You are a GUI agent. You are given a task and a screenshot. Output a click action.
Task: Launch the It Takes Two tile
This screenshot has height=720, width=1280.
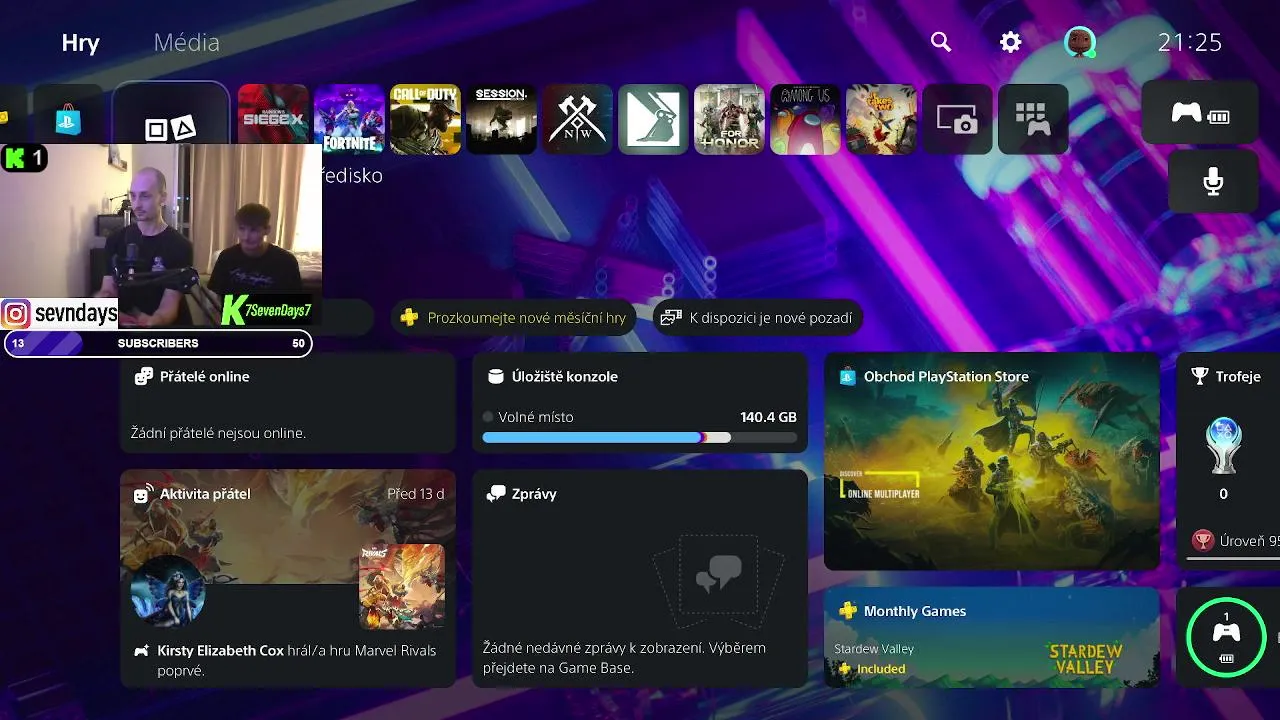[x=881, y=119]
